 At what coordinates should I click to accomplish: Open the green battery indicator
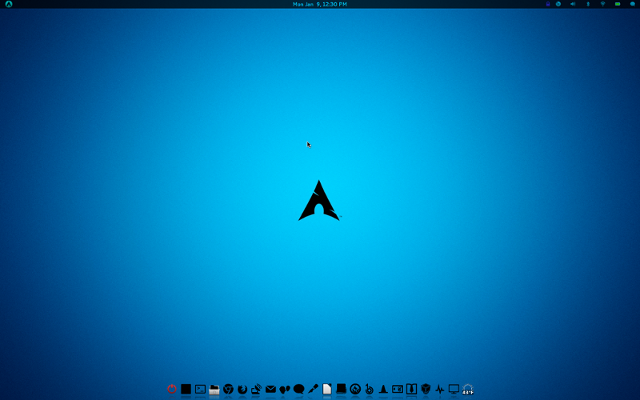point(618,4)
